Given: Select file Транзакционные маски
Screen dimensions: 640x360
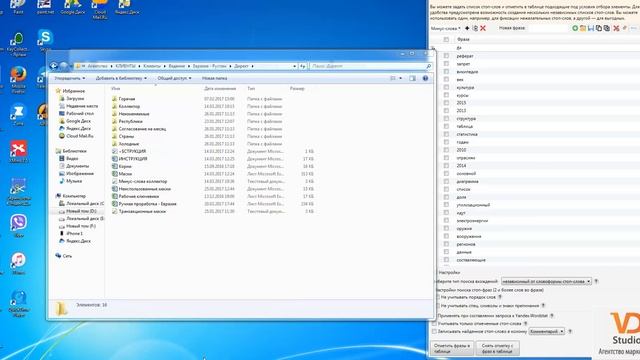Looking at the screenshot, I should (142, 211).
